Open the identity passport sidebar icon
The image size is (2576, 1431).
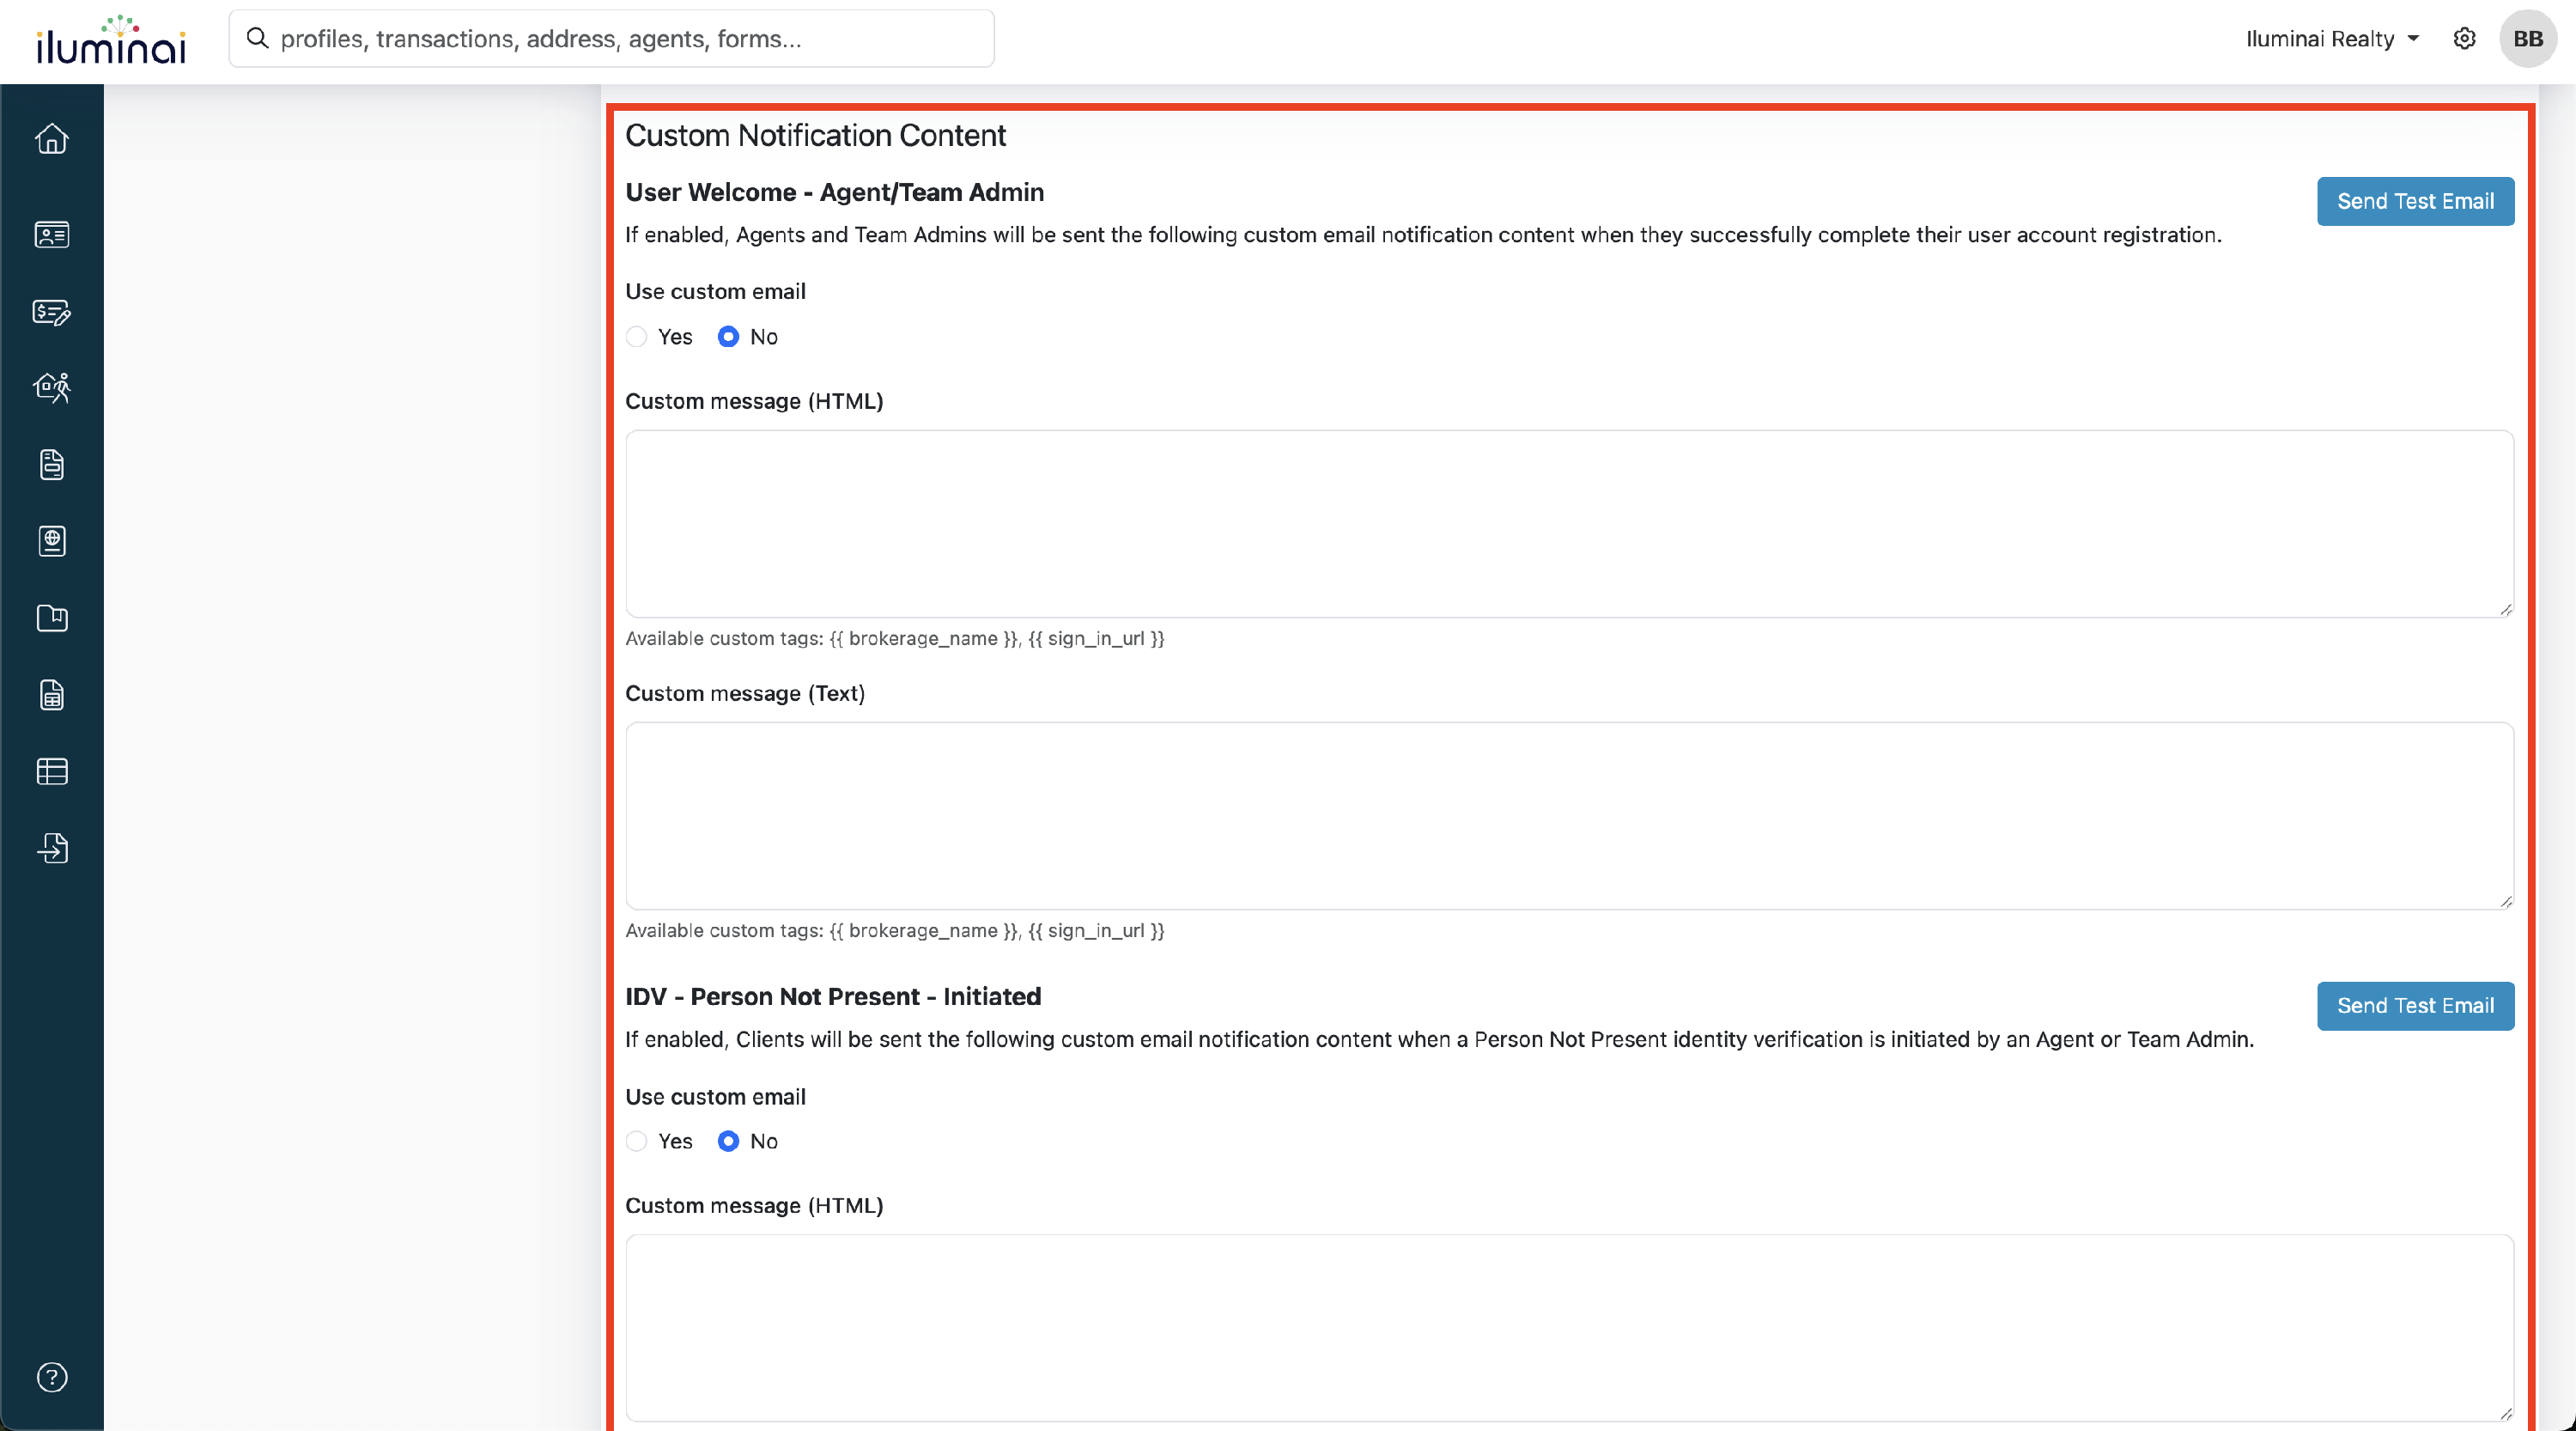[52, 541]
